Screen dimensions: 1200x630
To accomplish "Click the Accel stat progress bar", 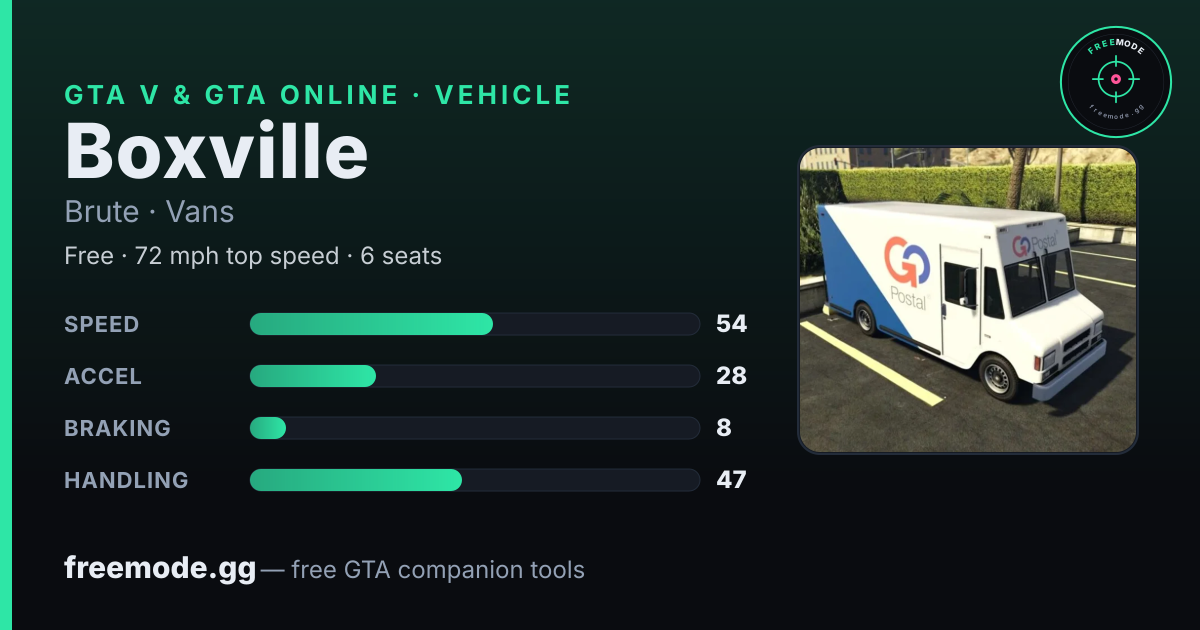I will click(x=474, y=376).
